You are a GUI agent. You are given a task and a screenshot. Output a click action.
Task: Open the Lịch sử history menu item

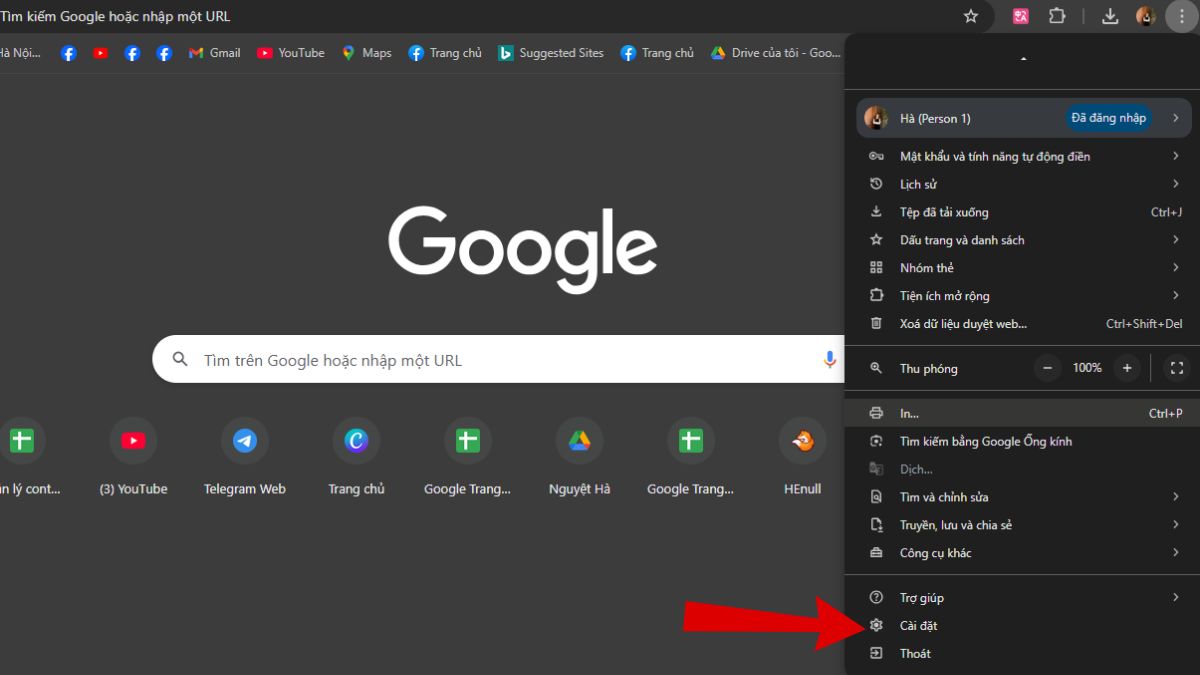click(x=1024, y=184)
